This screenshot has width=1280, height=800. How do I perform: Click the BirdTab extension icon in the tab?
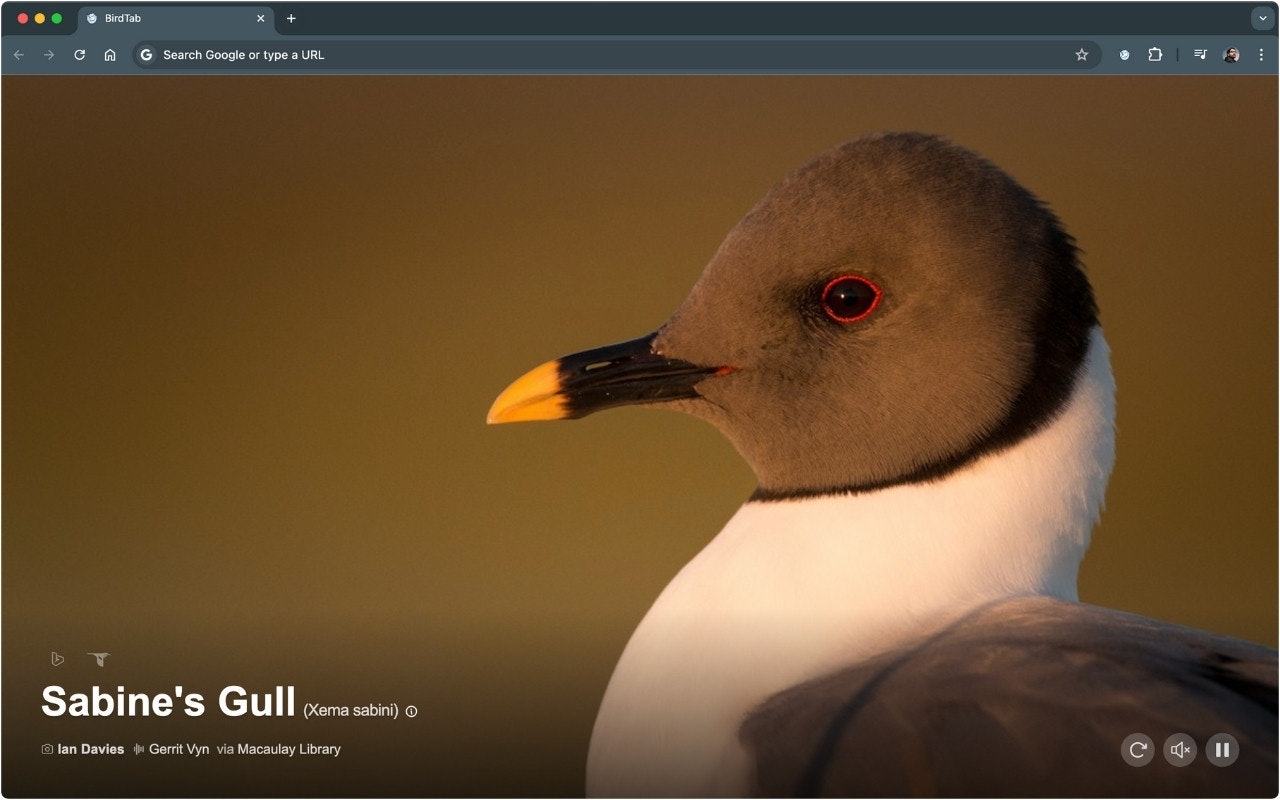click(x=91, y=18)
